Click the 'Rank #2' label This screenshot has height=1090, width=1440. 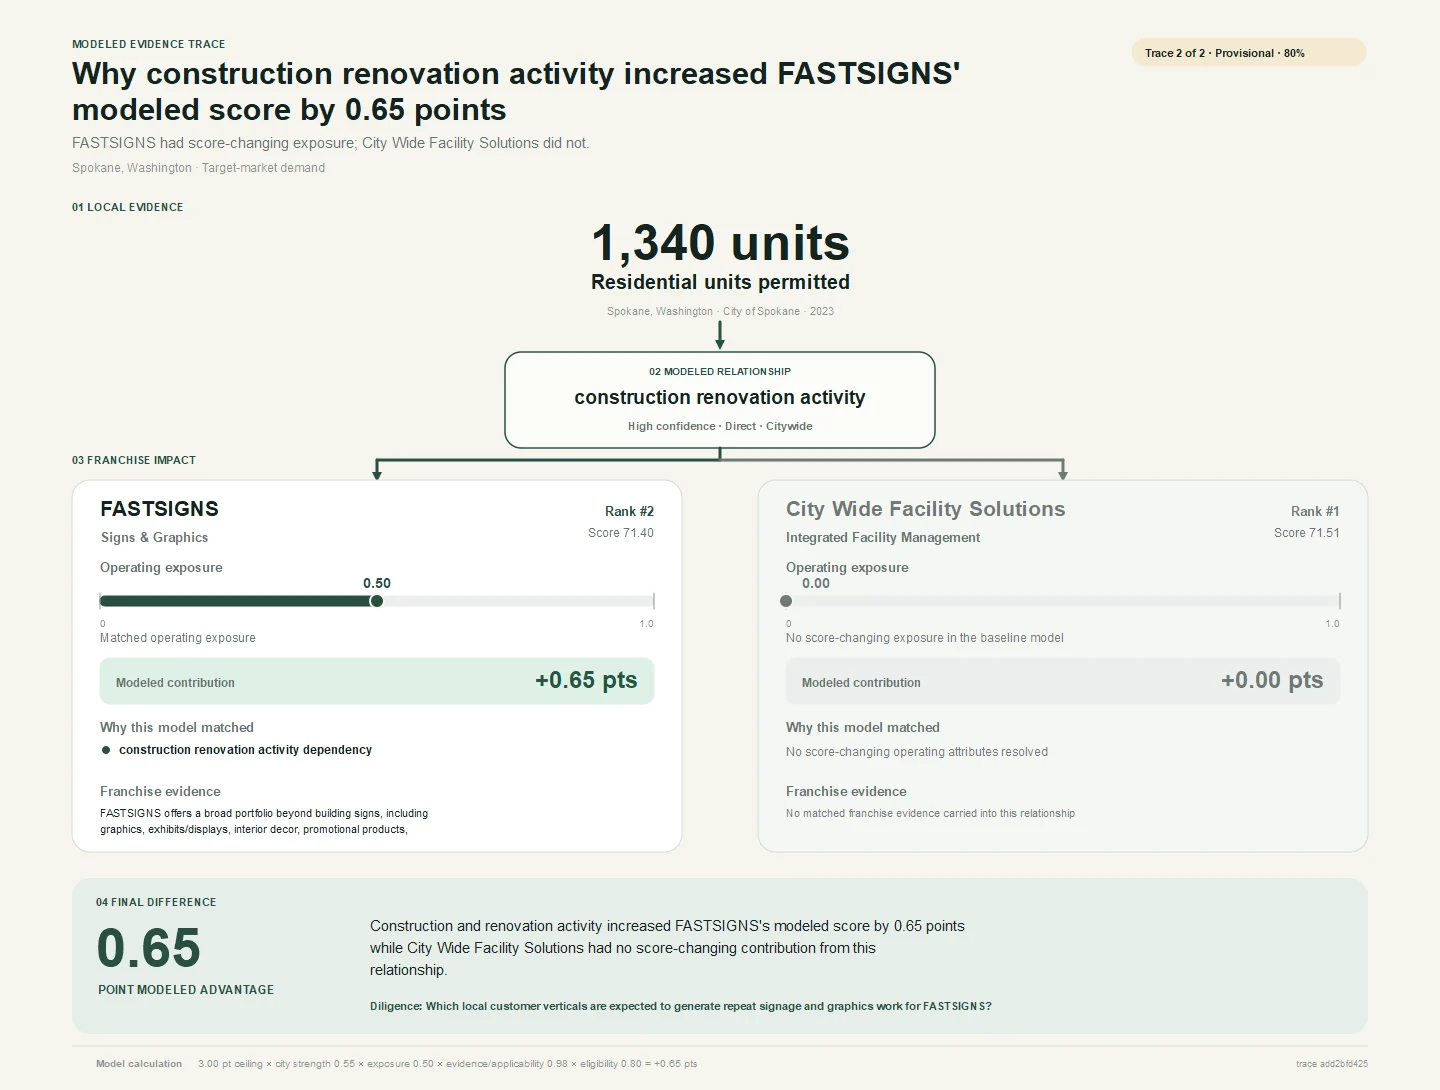point(629,511)
